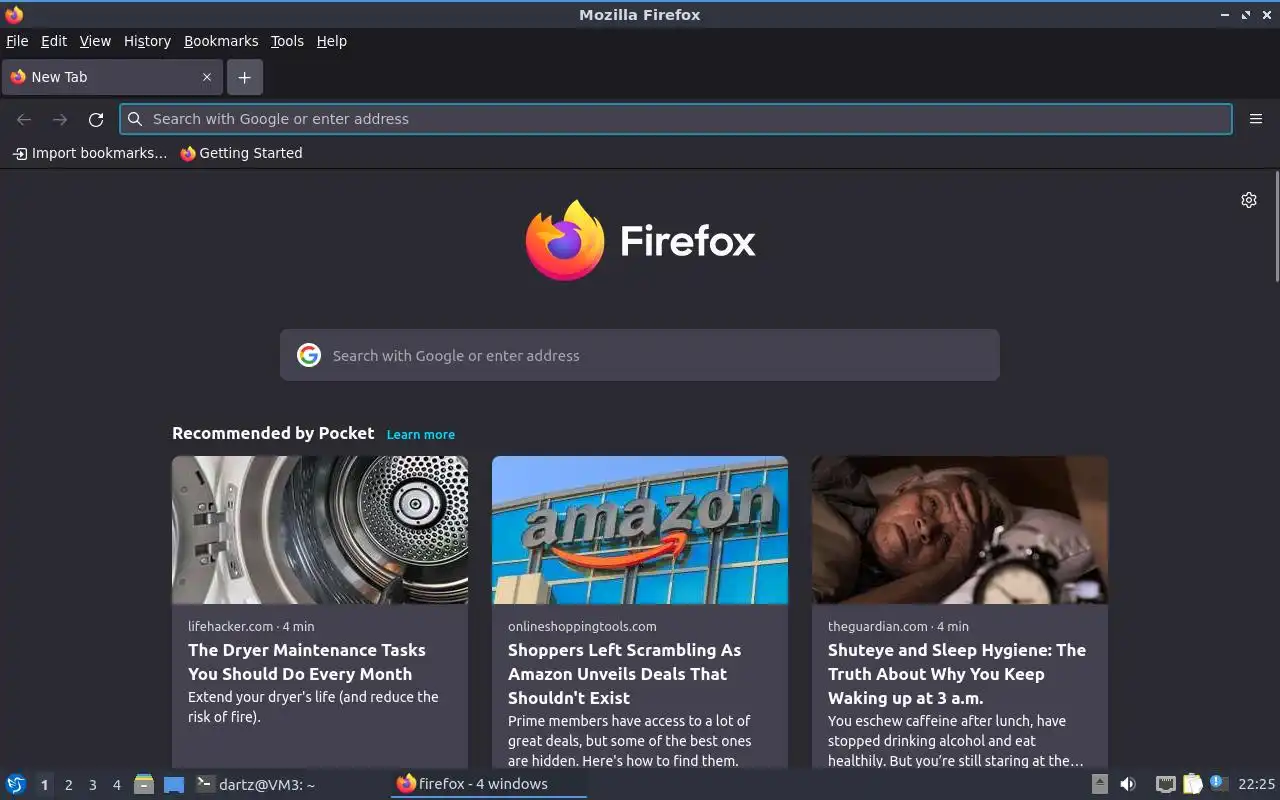Click the Back navigation arrow
Image resolution: width=1280 pixels, height=800 pixels.
coord(24,119)
